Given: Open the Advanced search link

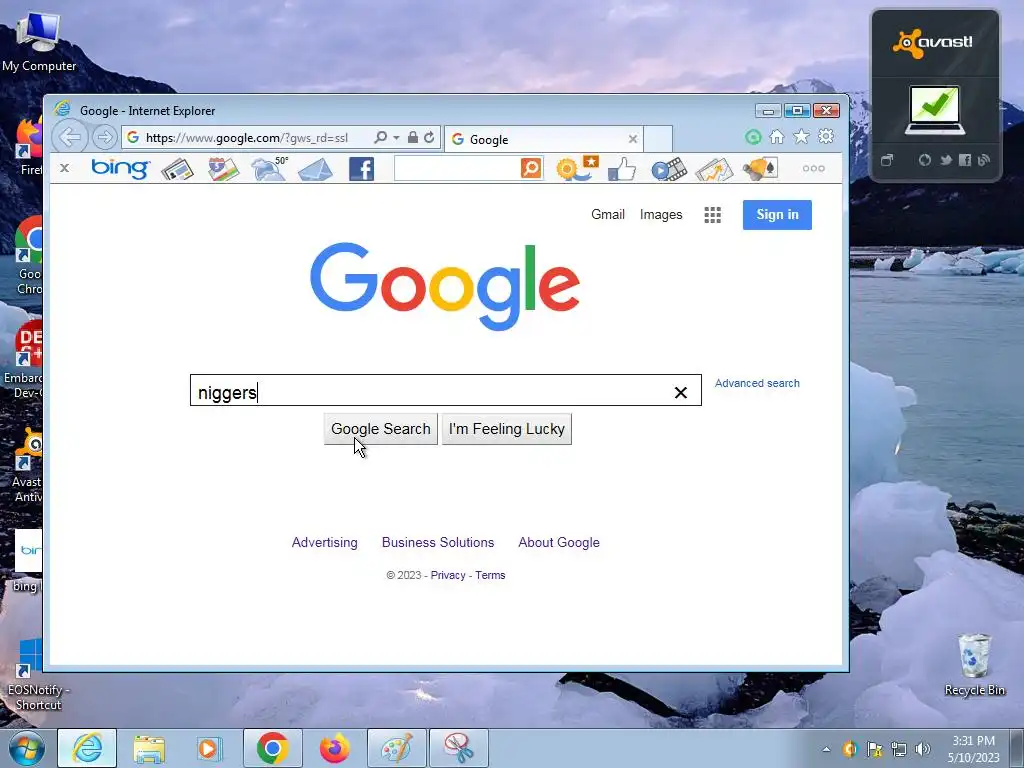Looking at the screenshot, I should tap(757, 383).
